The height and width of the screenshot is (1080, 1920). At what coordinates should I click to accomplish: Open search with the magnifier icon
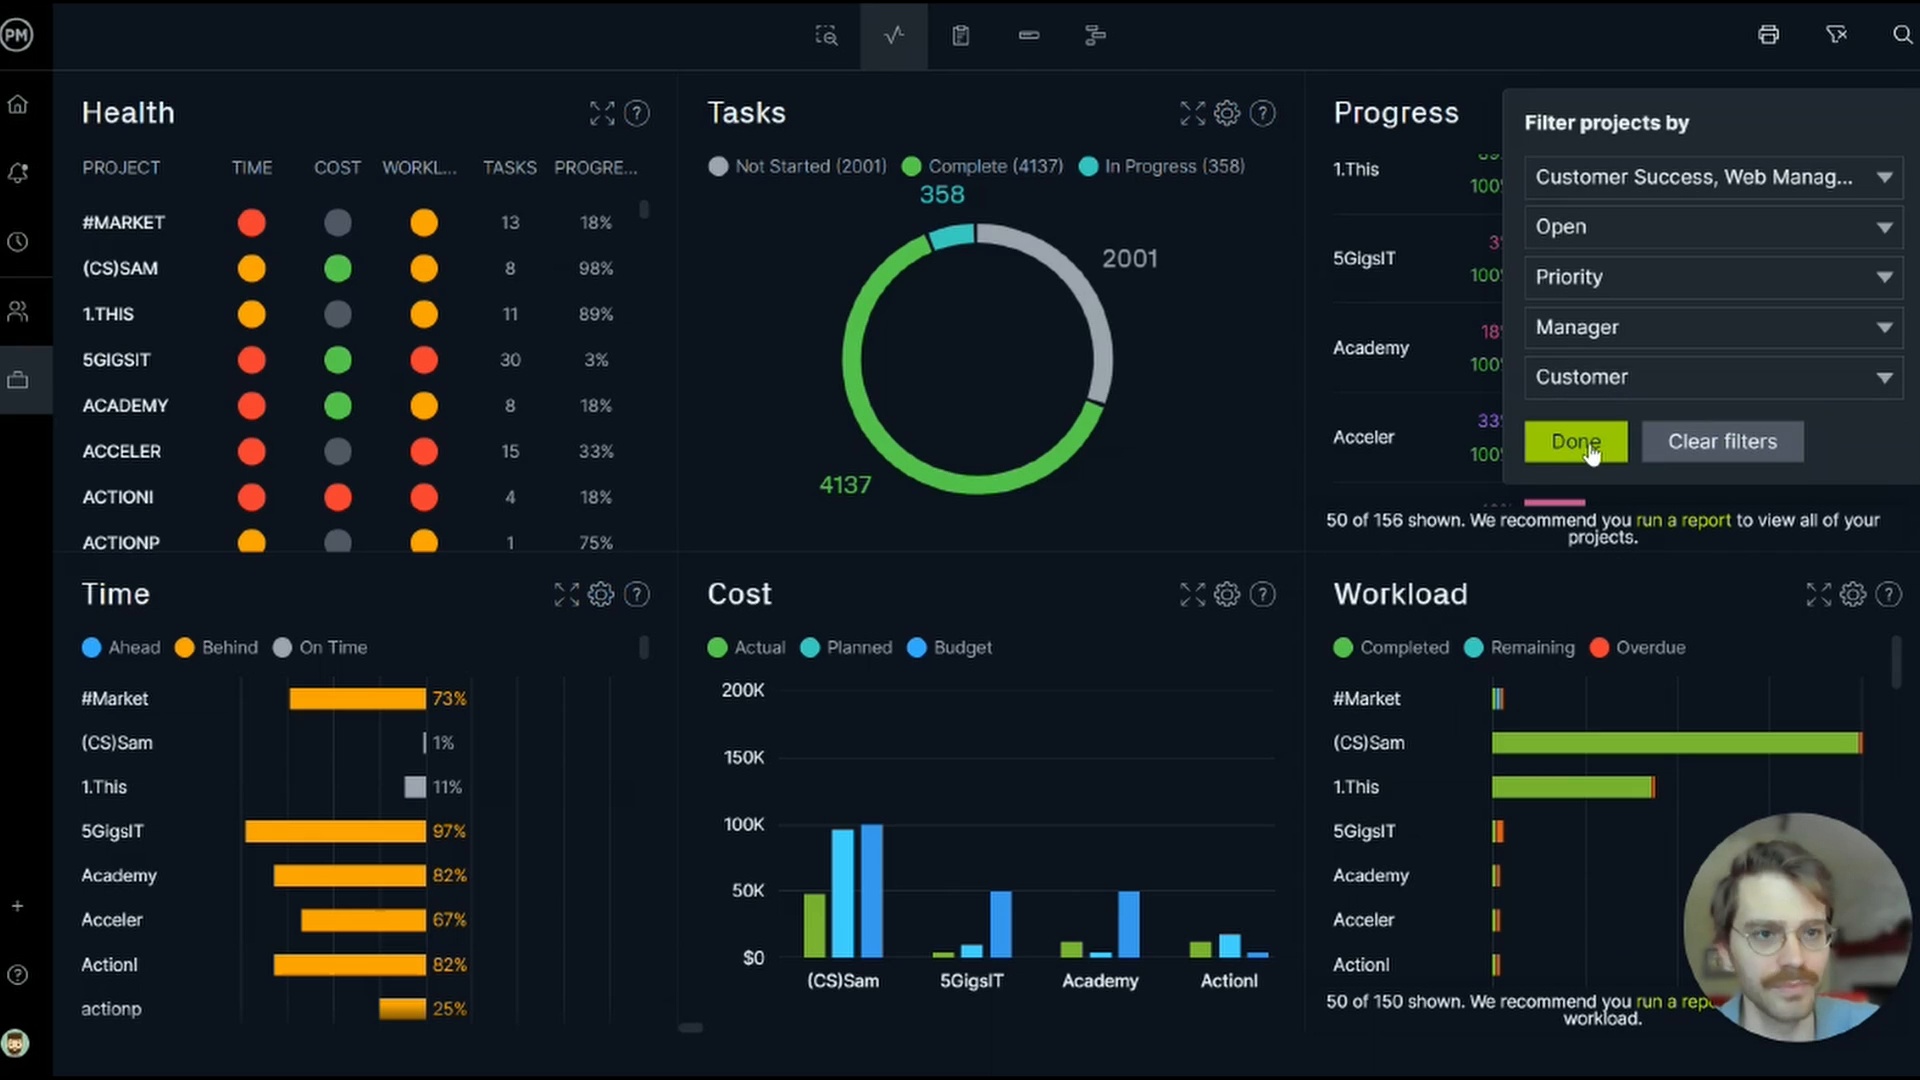click(x=1902, y=35)
